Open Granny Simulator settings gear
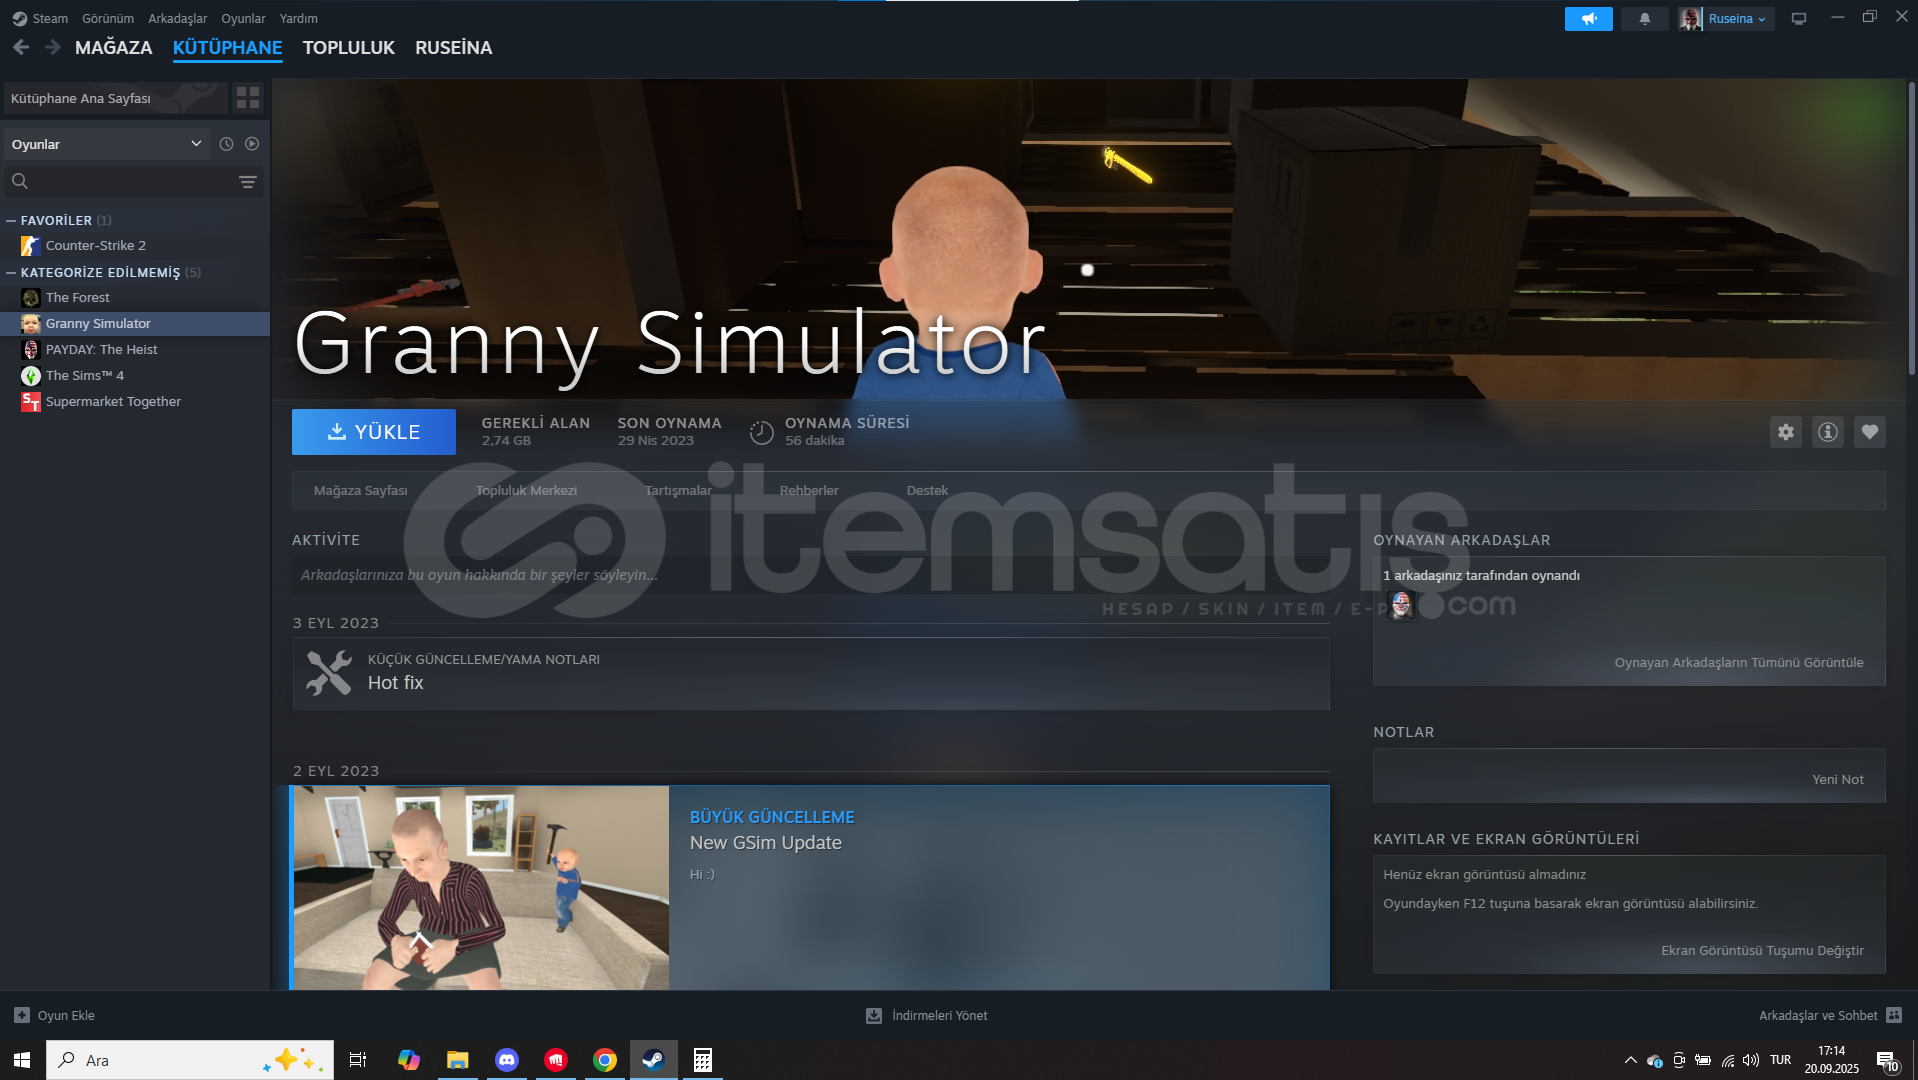This screenshot has width=1918, height=1080. (x=1786, y=432)
